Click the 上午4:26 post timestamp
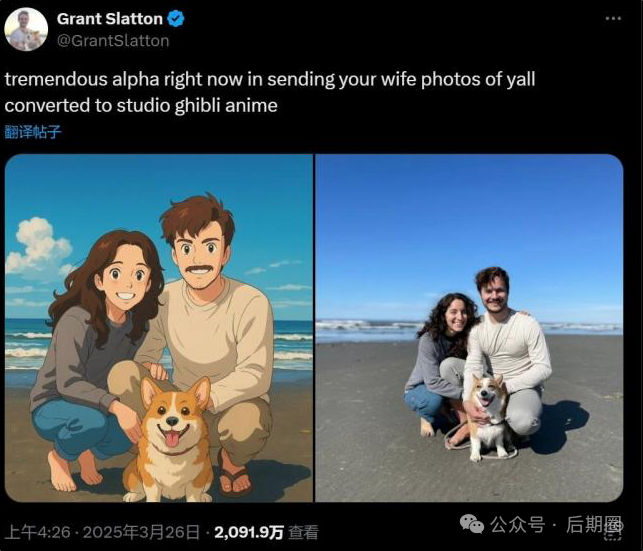The height and width of the screenshot is (551, 643). (36, 533)
